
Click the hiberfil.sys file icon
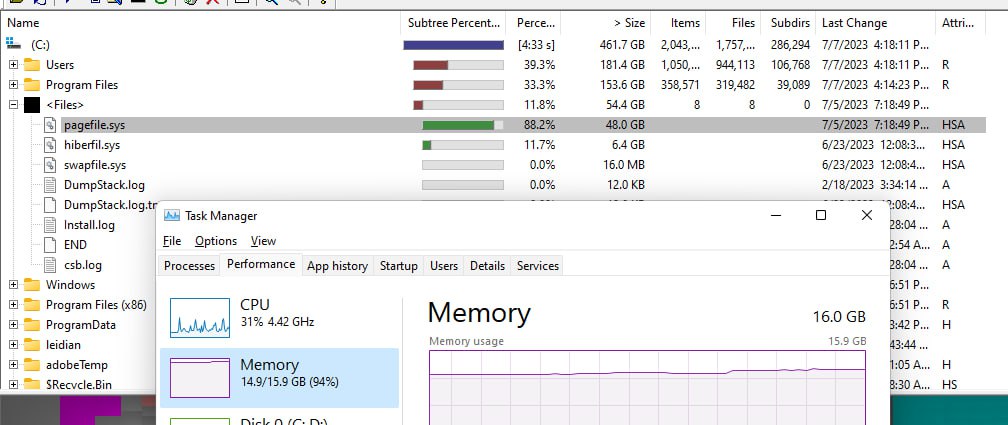(50, 145)
